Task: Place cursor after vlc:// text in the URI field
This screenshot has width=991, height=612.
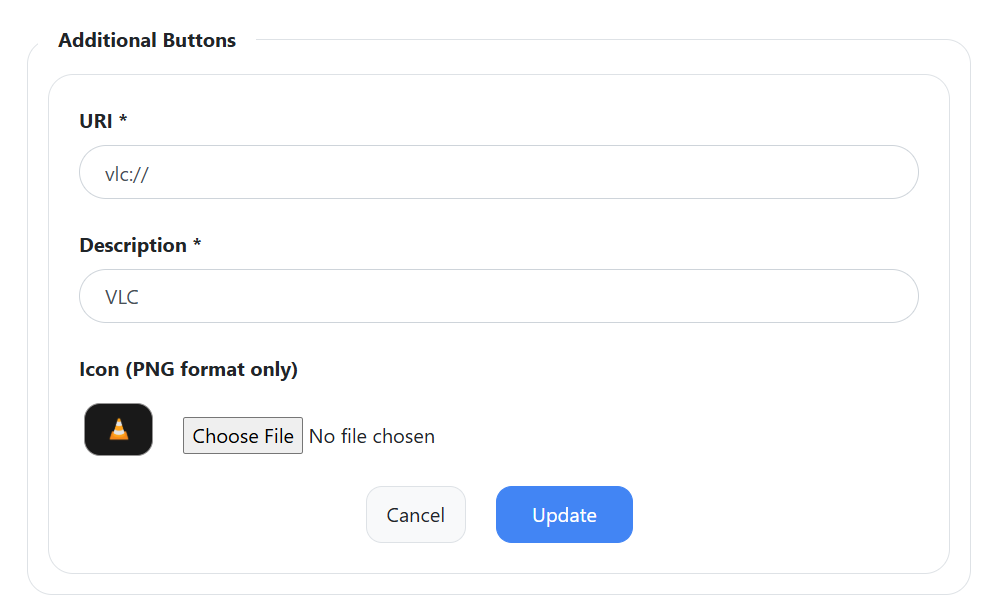Action: point(150,174)
